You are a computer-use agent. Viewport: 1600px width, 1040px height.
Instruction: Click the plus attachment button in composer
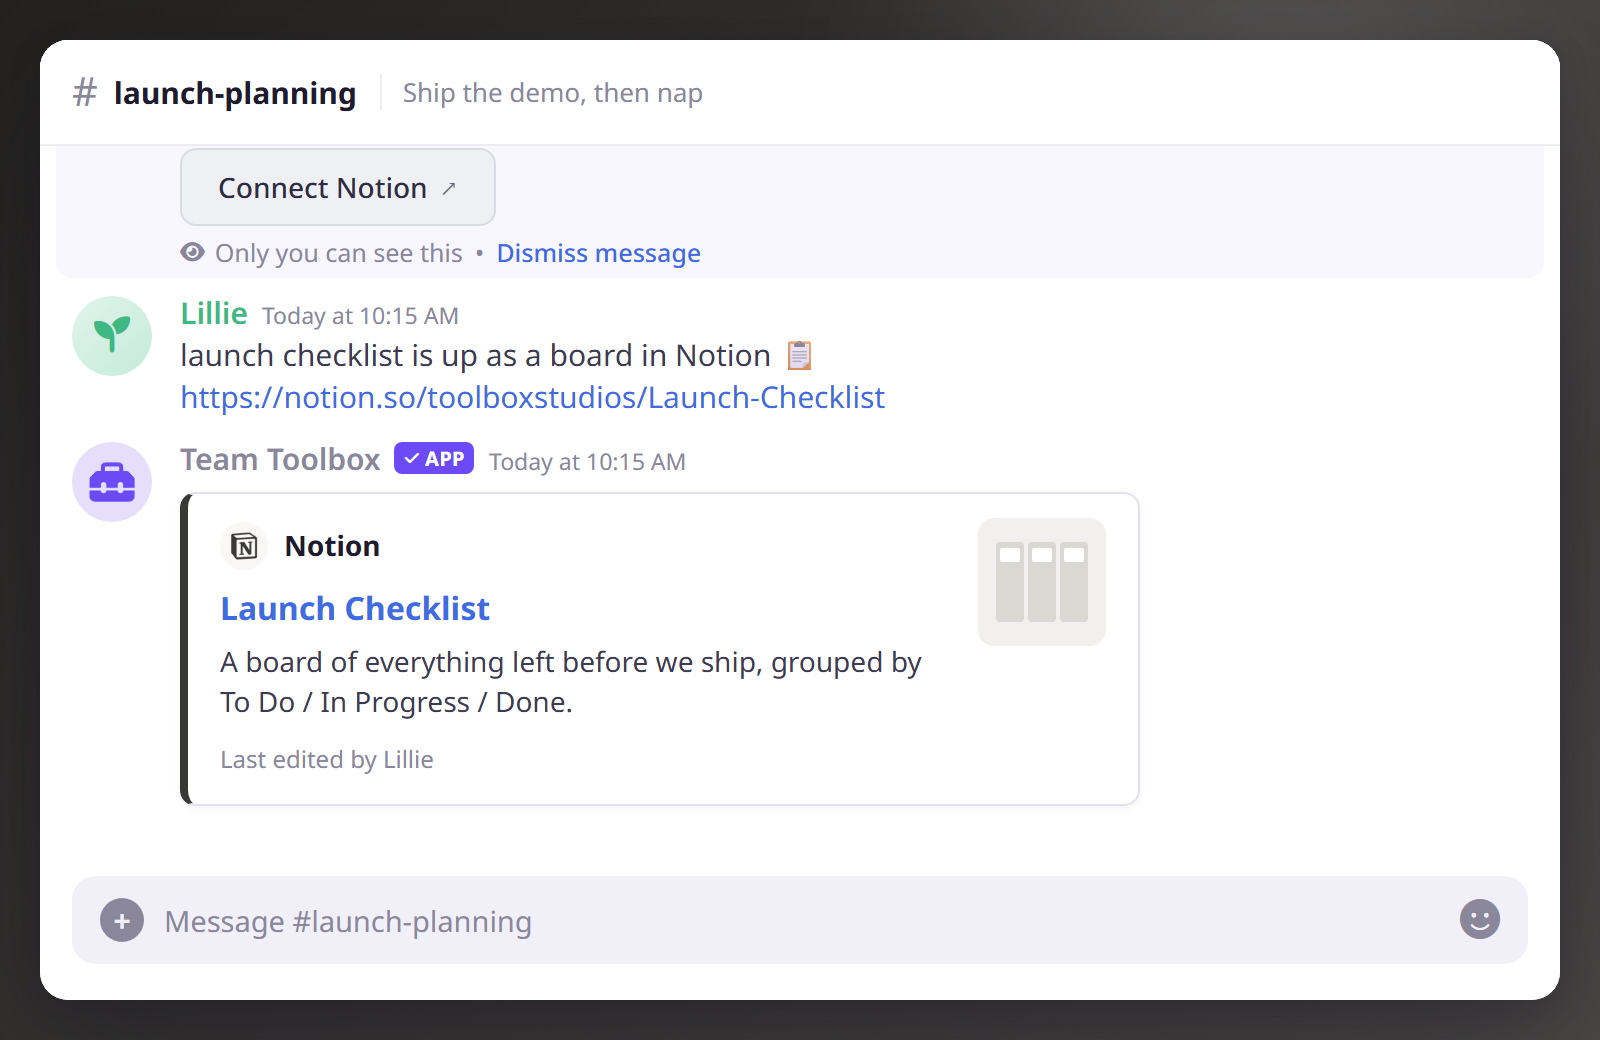(122, 920)
